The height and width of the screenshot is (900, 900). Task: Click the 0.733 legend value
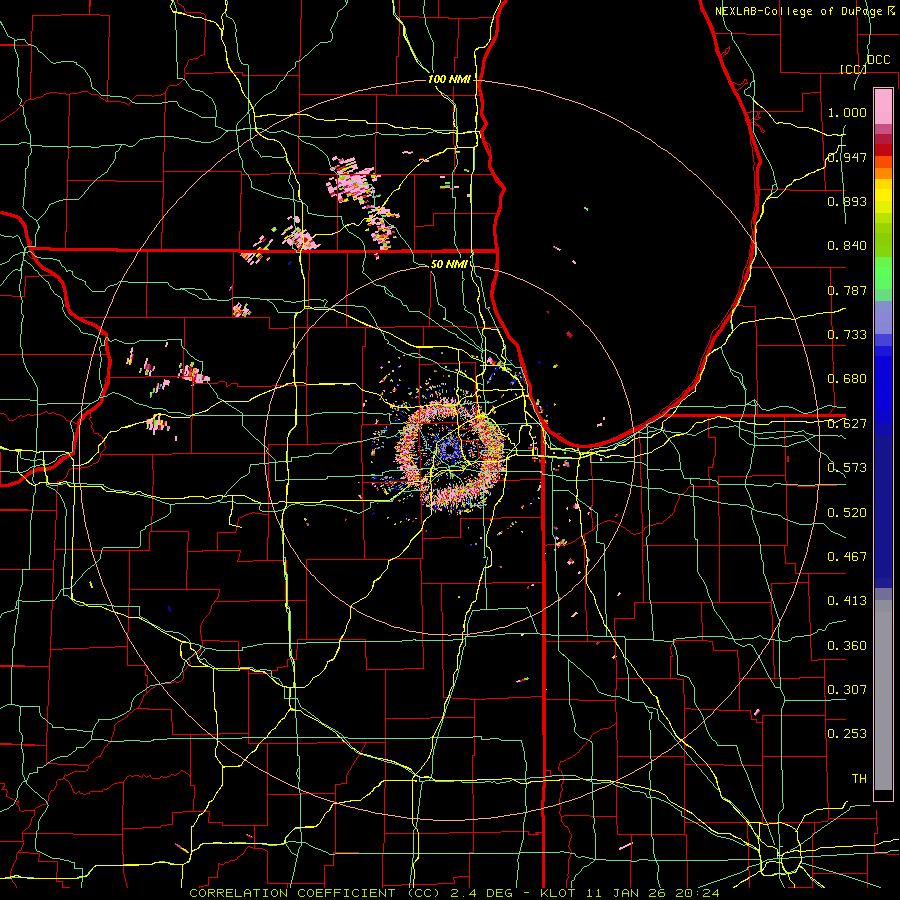click(847, 335)
